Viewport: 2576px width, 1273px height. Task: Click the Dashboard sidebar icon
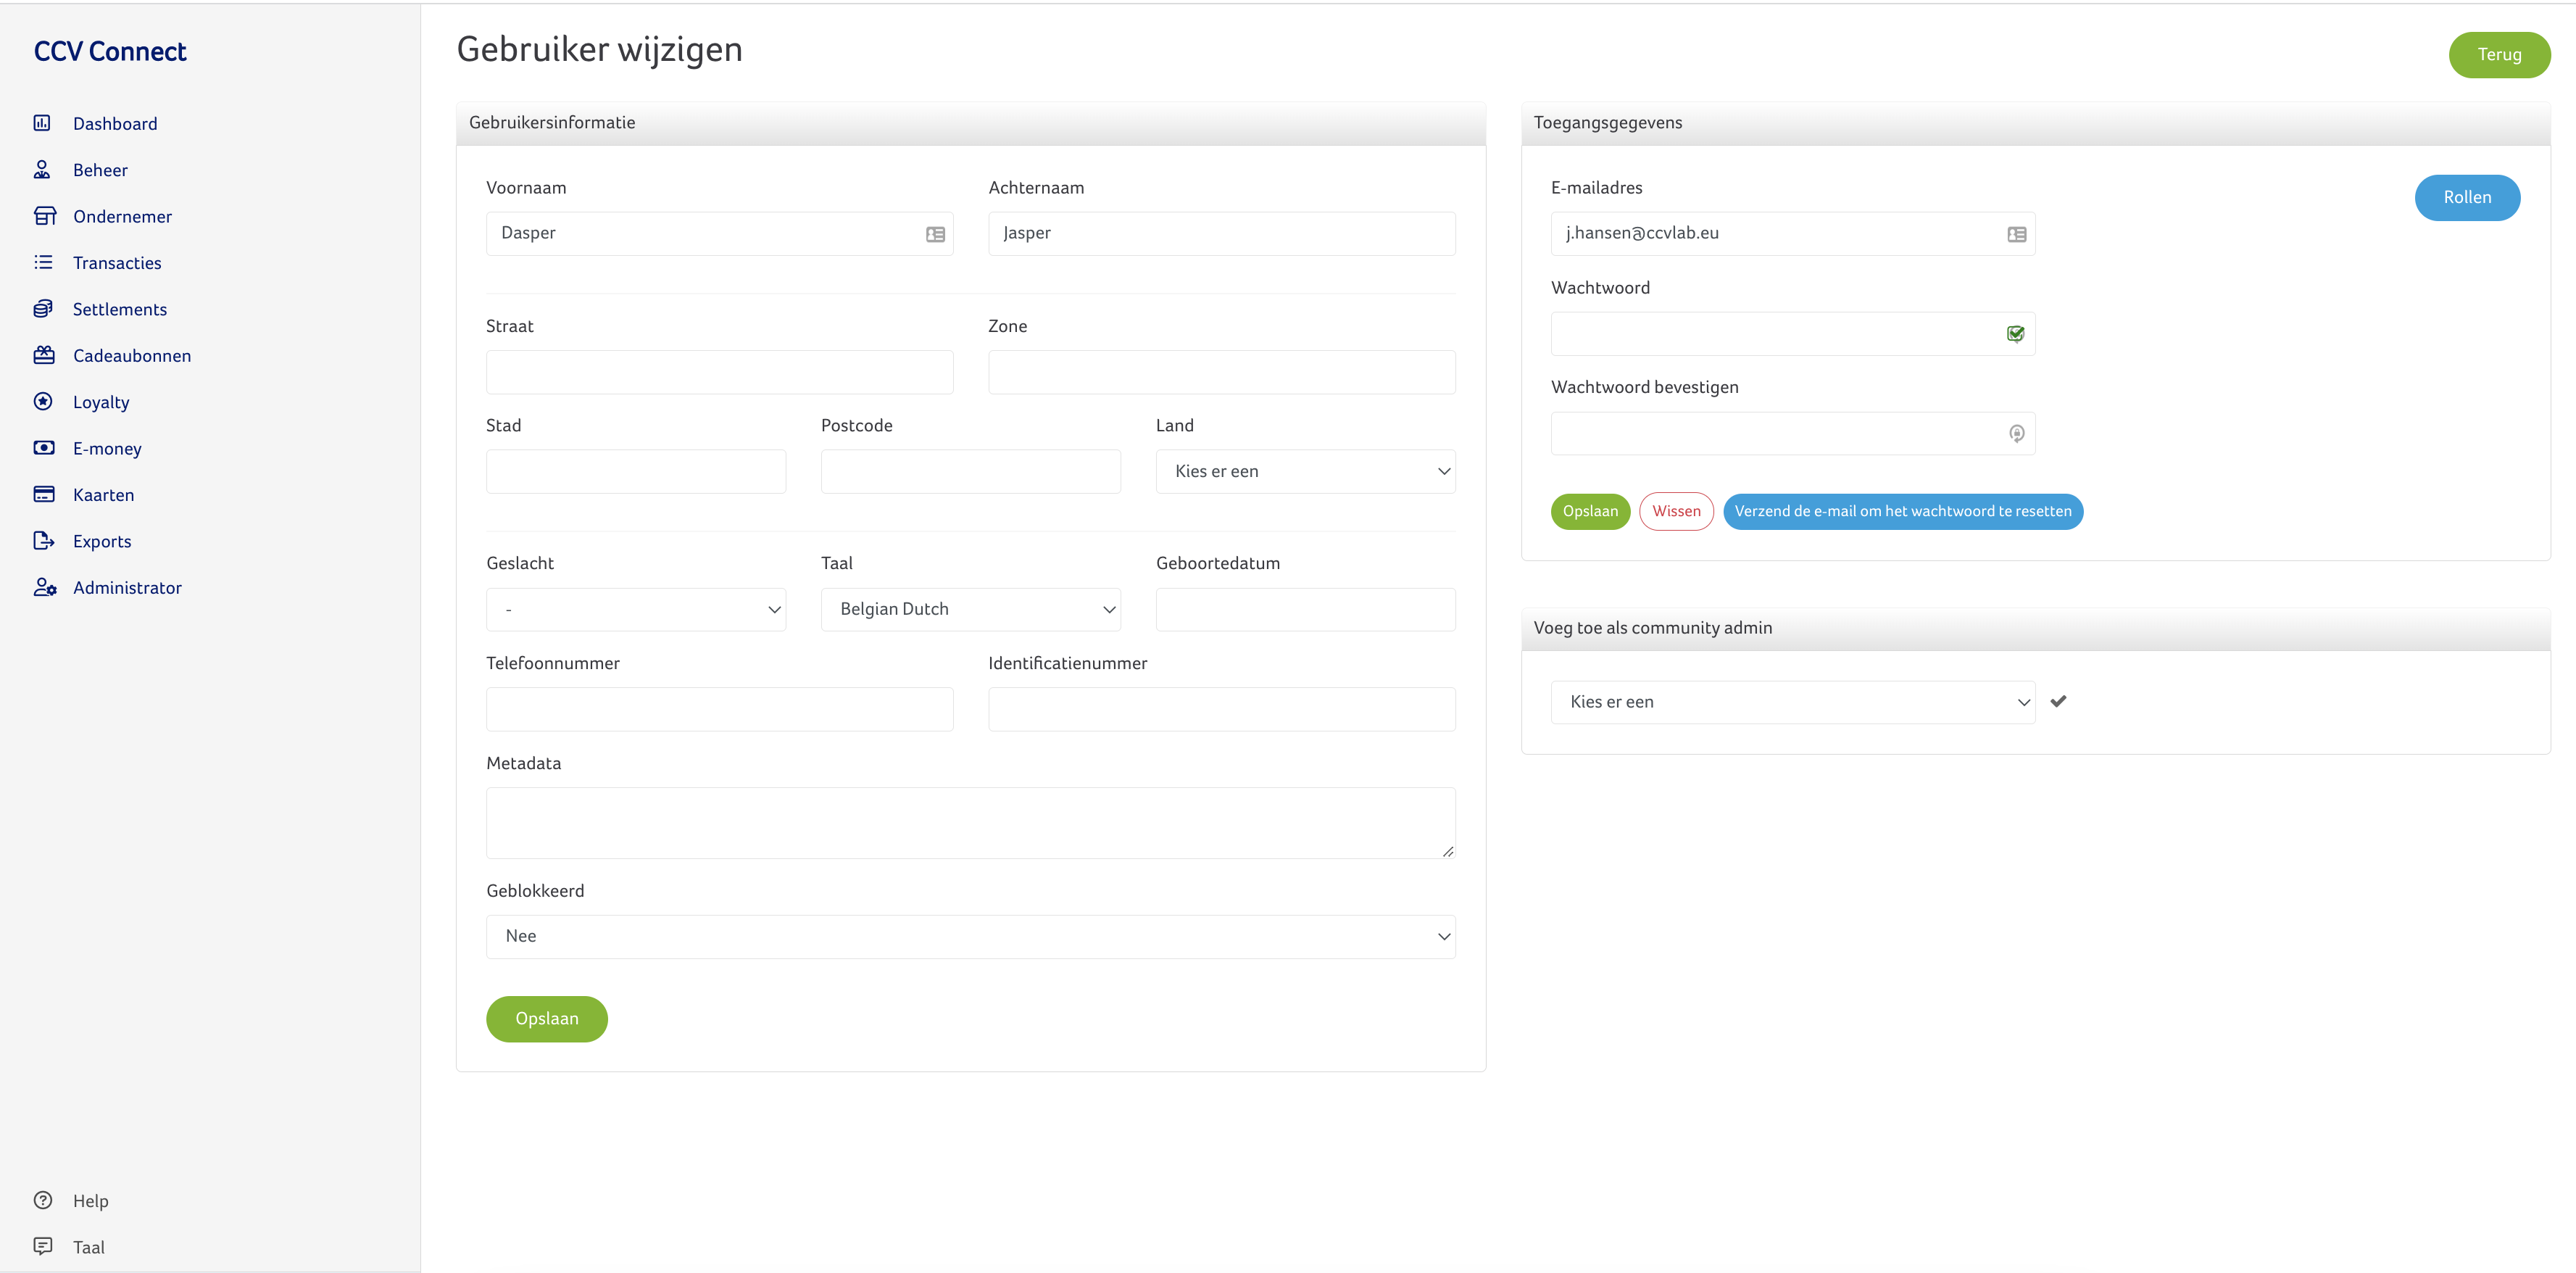(x=42, y=123)
